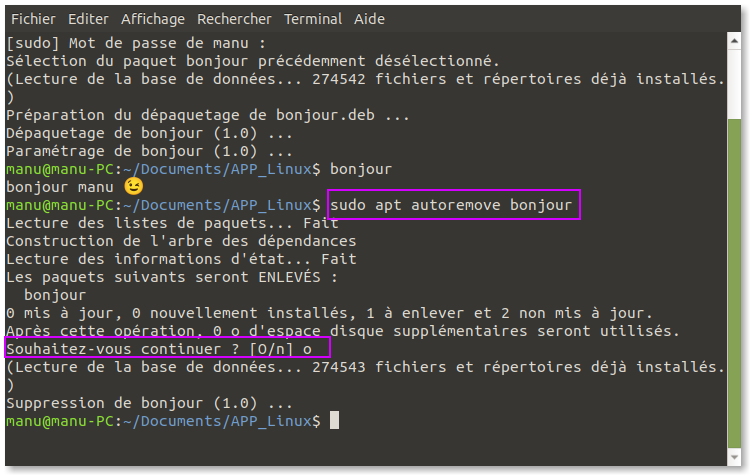Screen dimensions: 750x475
Task: Open the Fichier menu
Action: [x=33, y=19]
